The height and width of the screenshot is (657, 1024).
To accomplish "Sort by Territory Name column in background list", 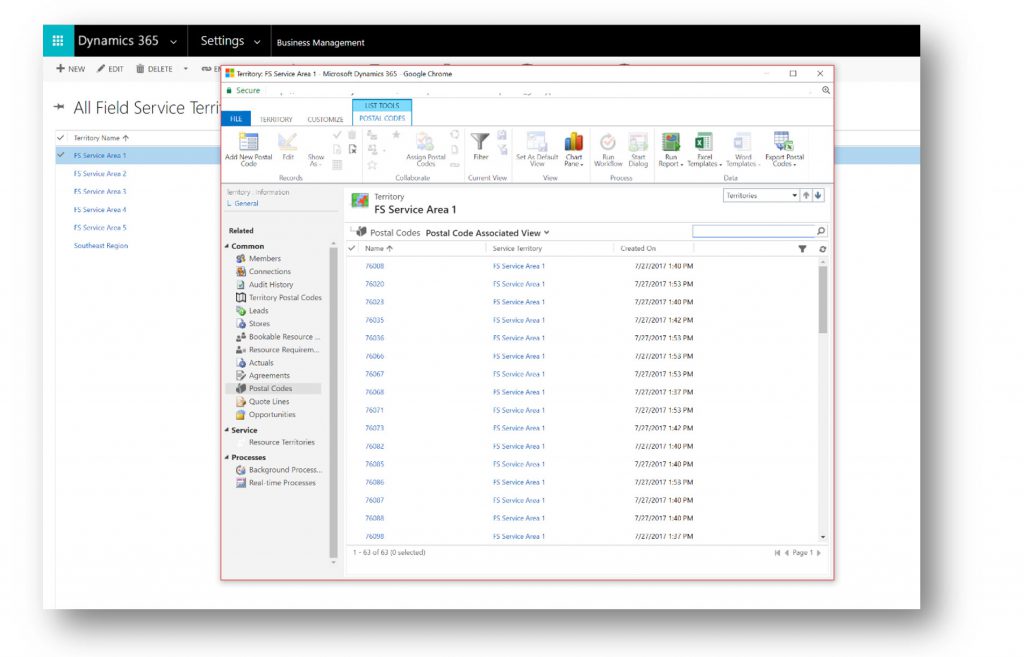I will point(101,138).
